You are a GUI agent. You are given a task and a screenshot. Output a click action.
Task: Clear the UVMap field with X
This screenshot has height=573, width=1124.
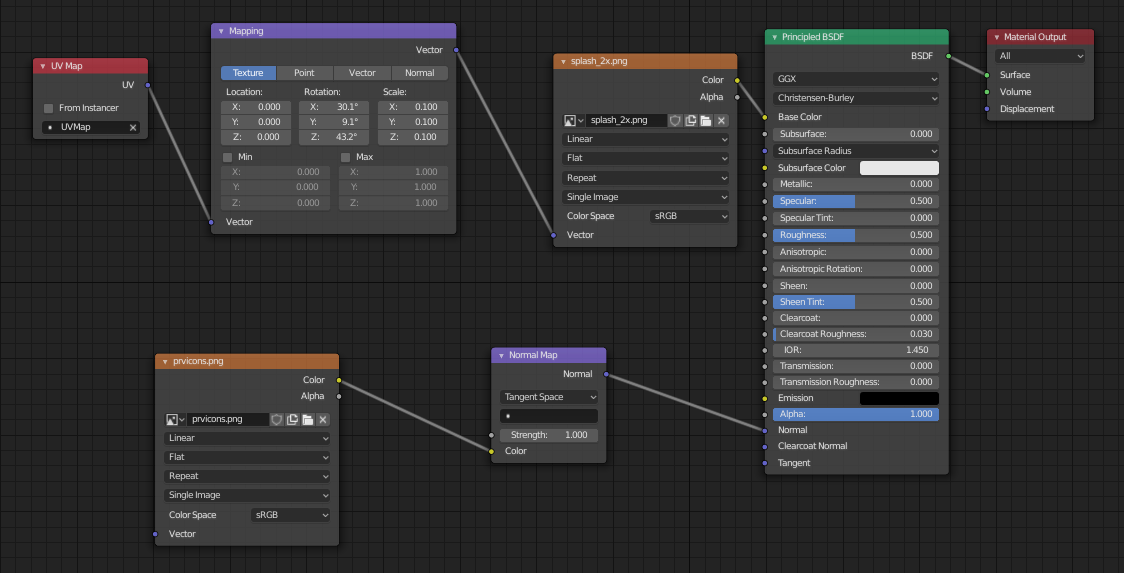[133, 128]
